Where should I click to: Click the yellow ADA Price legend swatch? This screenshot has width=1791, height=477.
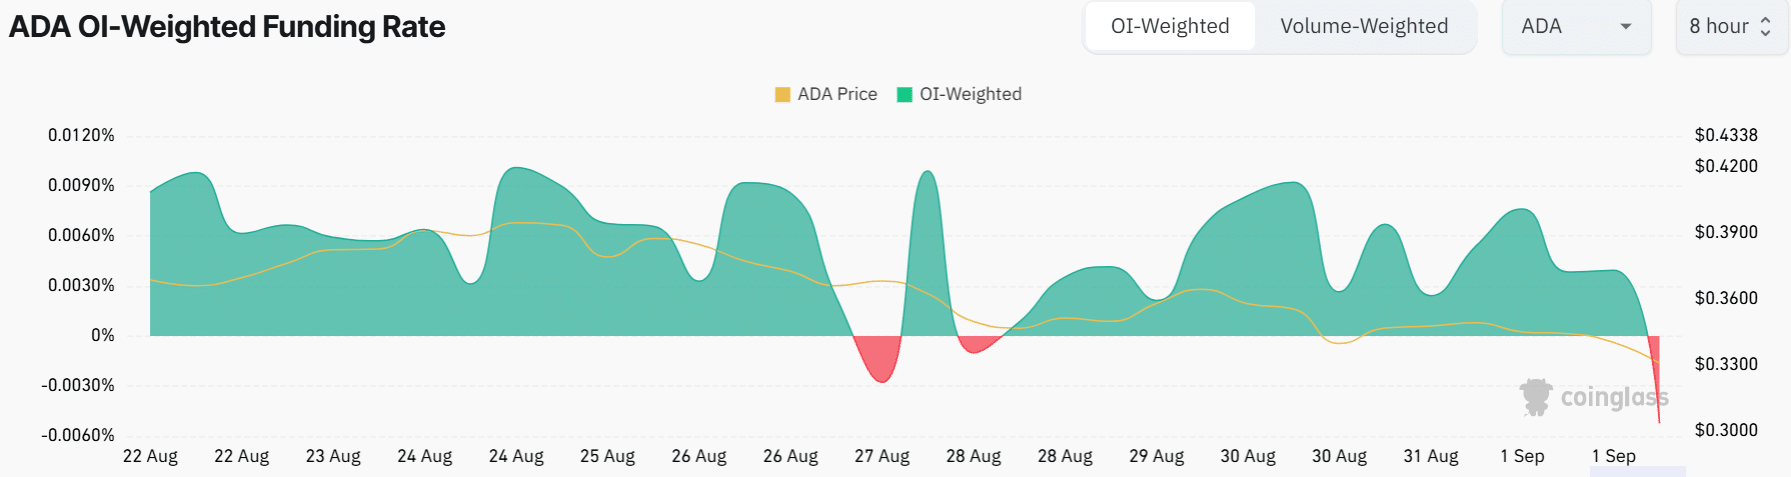coord(782,95)
